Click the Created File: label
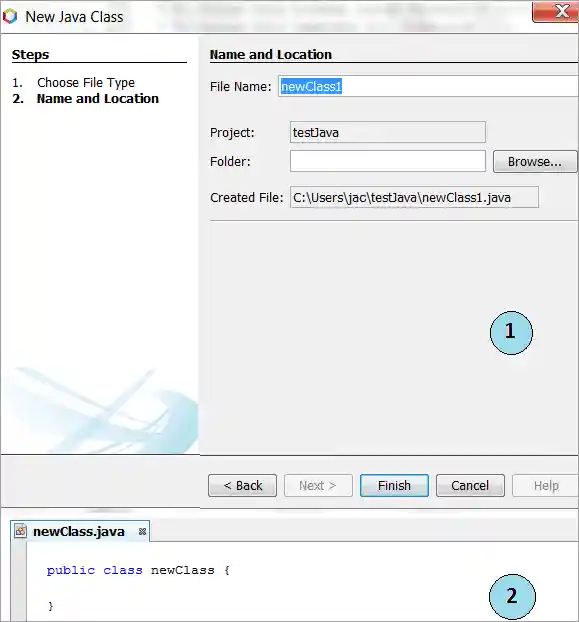This screenshot has height=622, width=579. pos(247,198)
